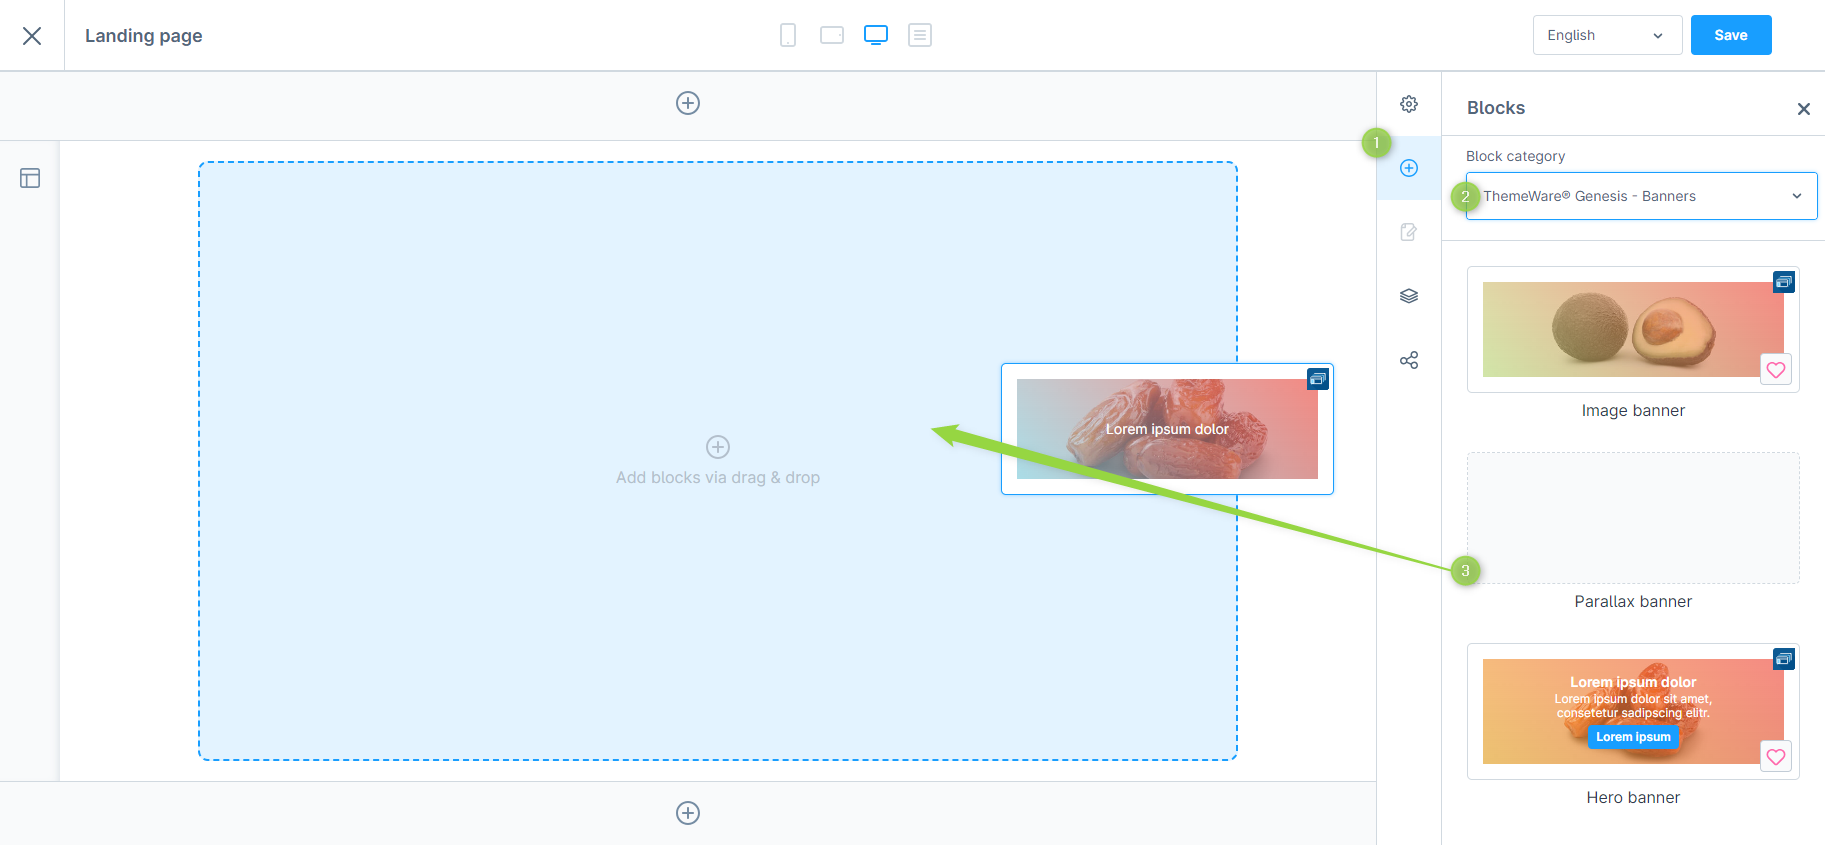
Task: Select the Image banner thumbnail
Action: tap(1633, 329)
